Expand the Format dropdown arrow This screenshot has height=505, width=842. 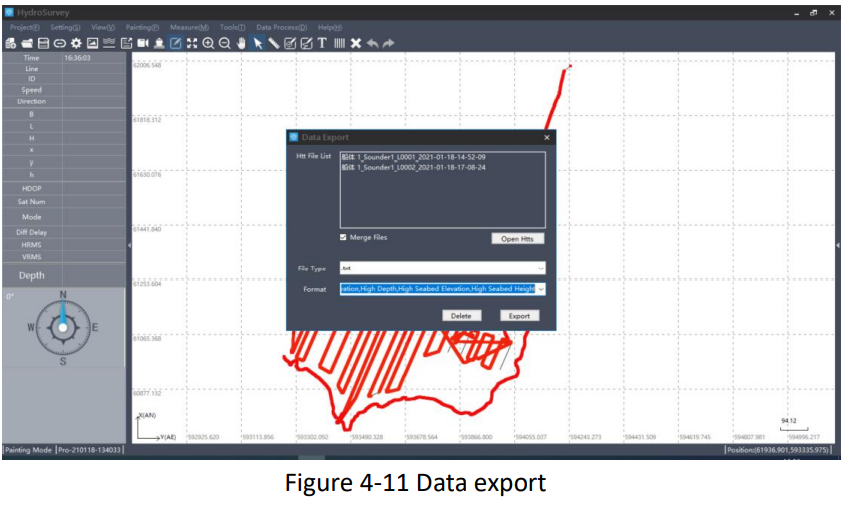(541, 289)
